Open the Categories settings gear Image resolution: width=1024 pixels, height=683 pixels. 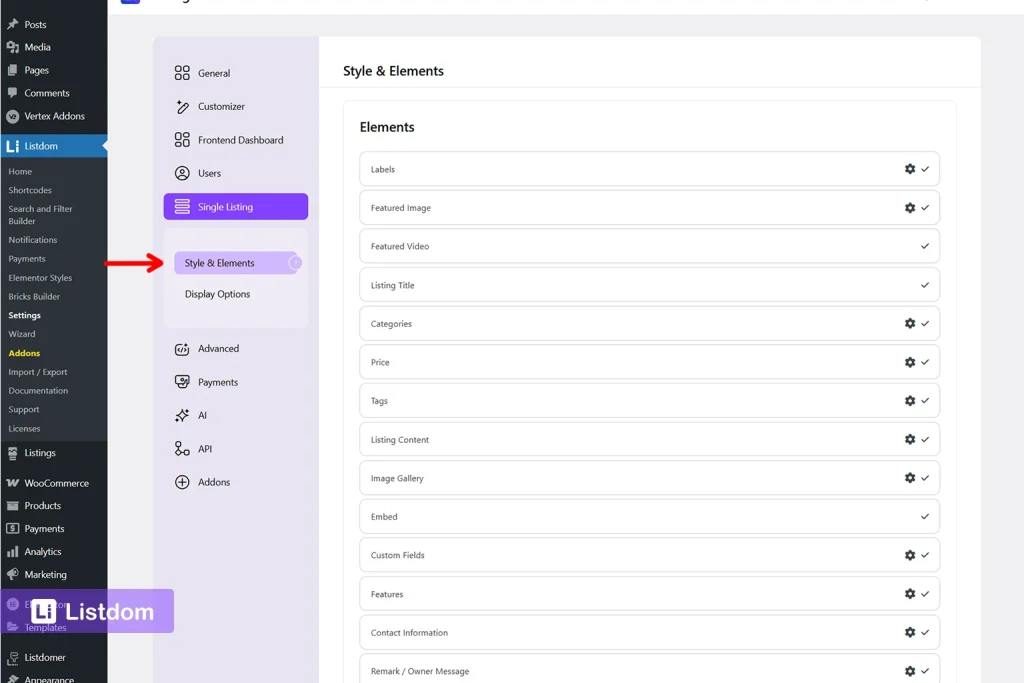click(910, 323)
